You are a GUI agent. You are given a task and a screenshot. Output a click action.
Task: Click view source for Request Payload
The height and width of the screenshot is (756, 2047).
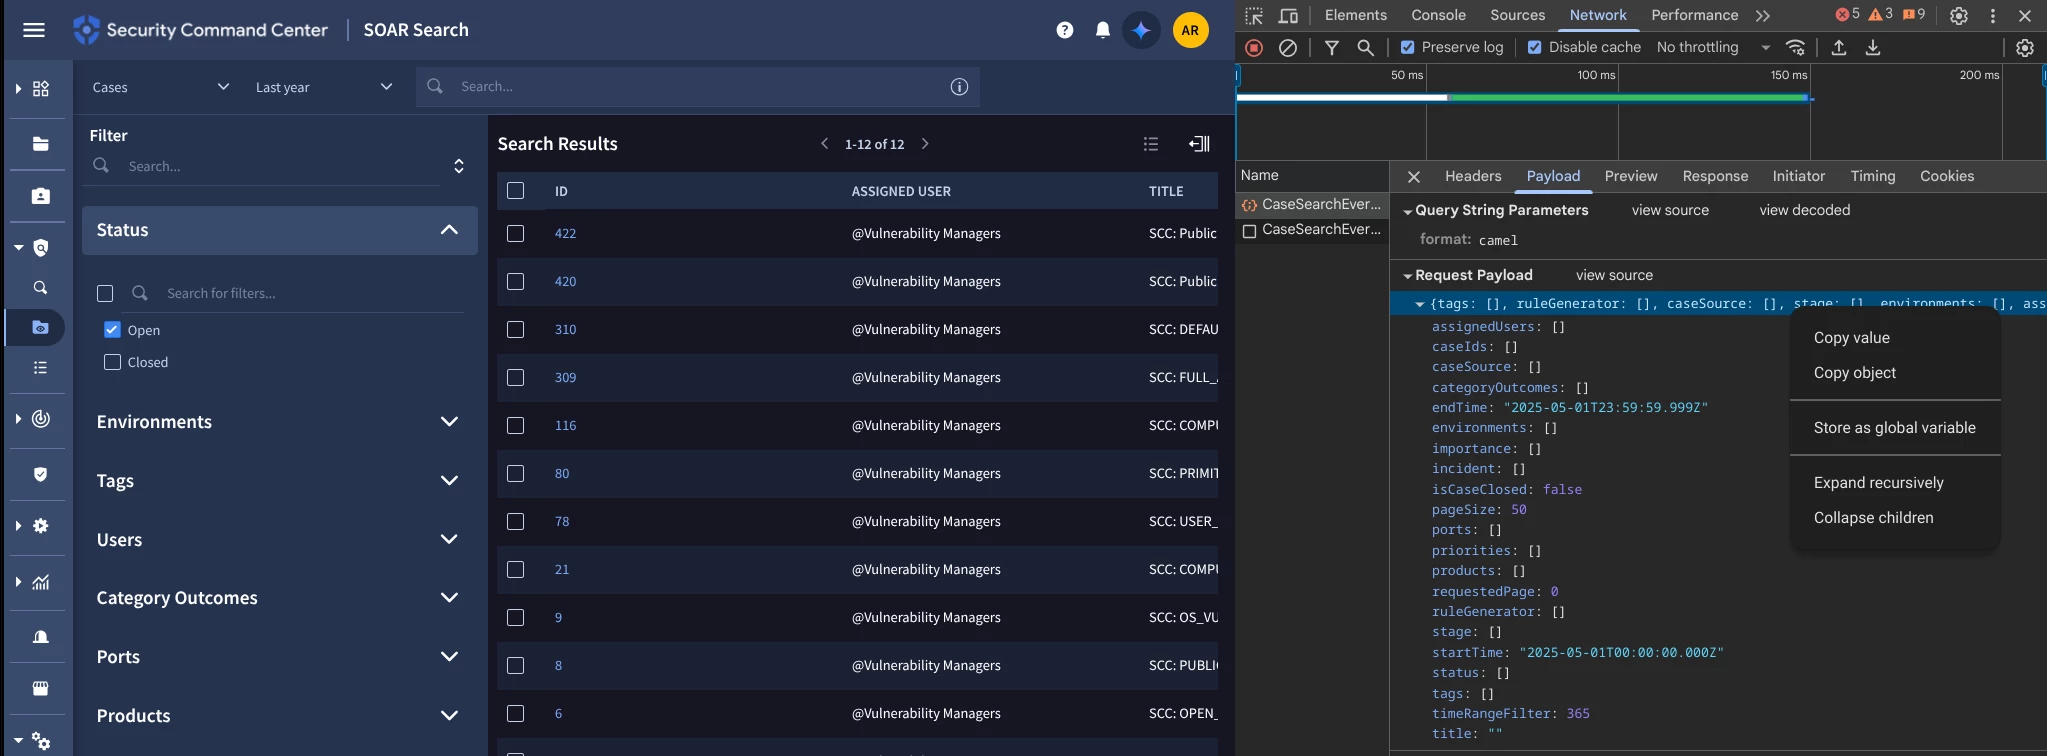[1614, 275]
